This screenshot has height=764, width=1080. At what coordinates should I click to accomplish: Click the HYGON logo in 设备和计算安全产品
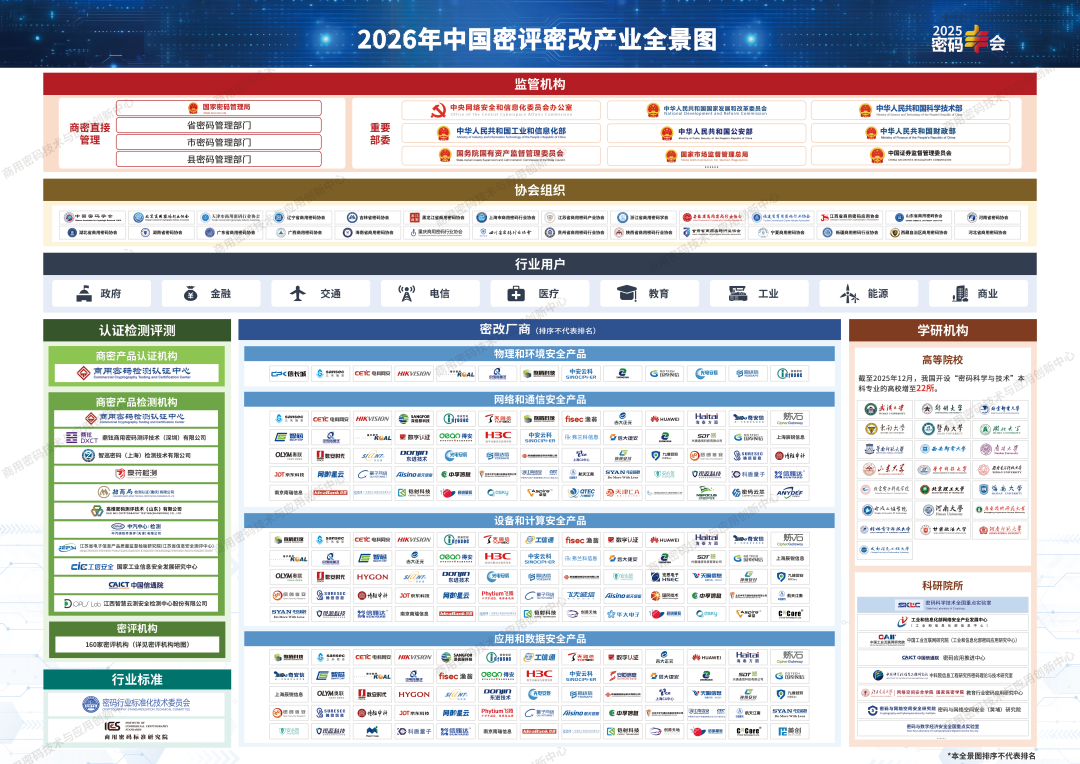point(372,577)
